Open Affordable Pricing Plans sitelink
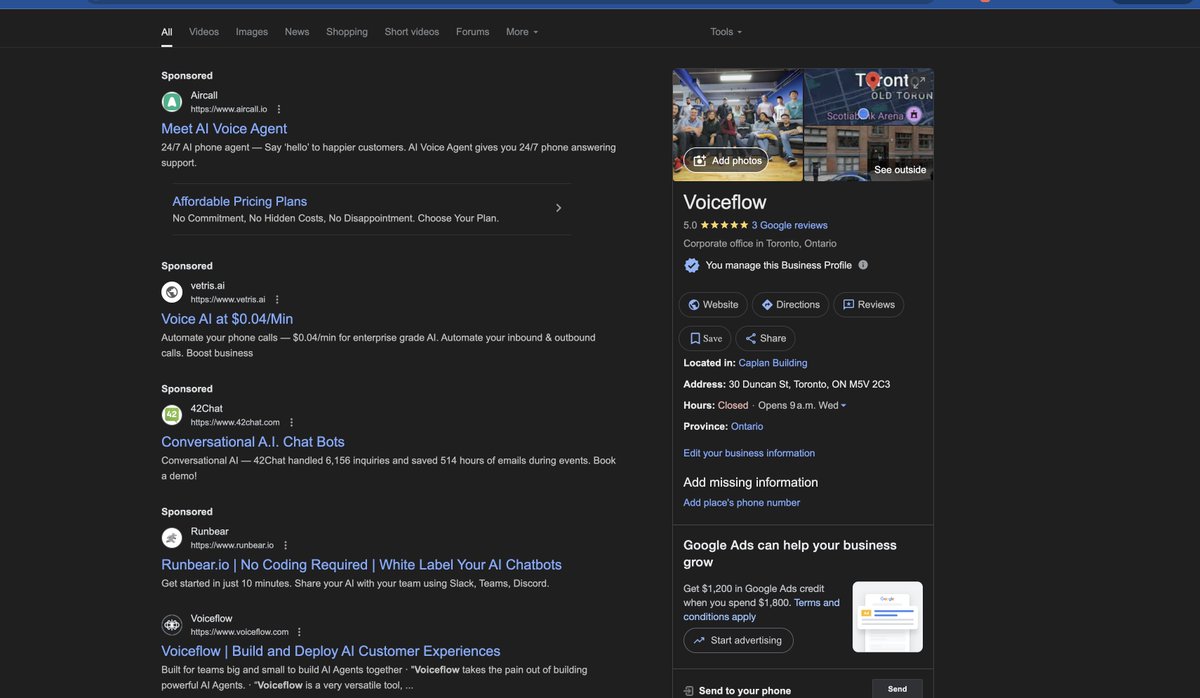The height and width of the screenshot is (698, 1200). (240, 201)
